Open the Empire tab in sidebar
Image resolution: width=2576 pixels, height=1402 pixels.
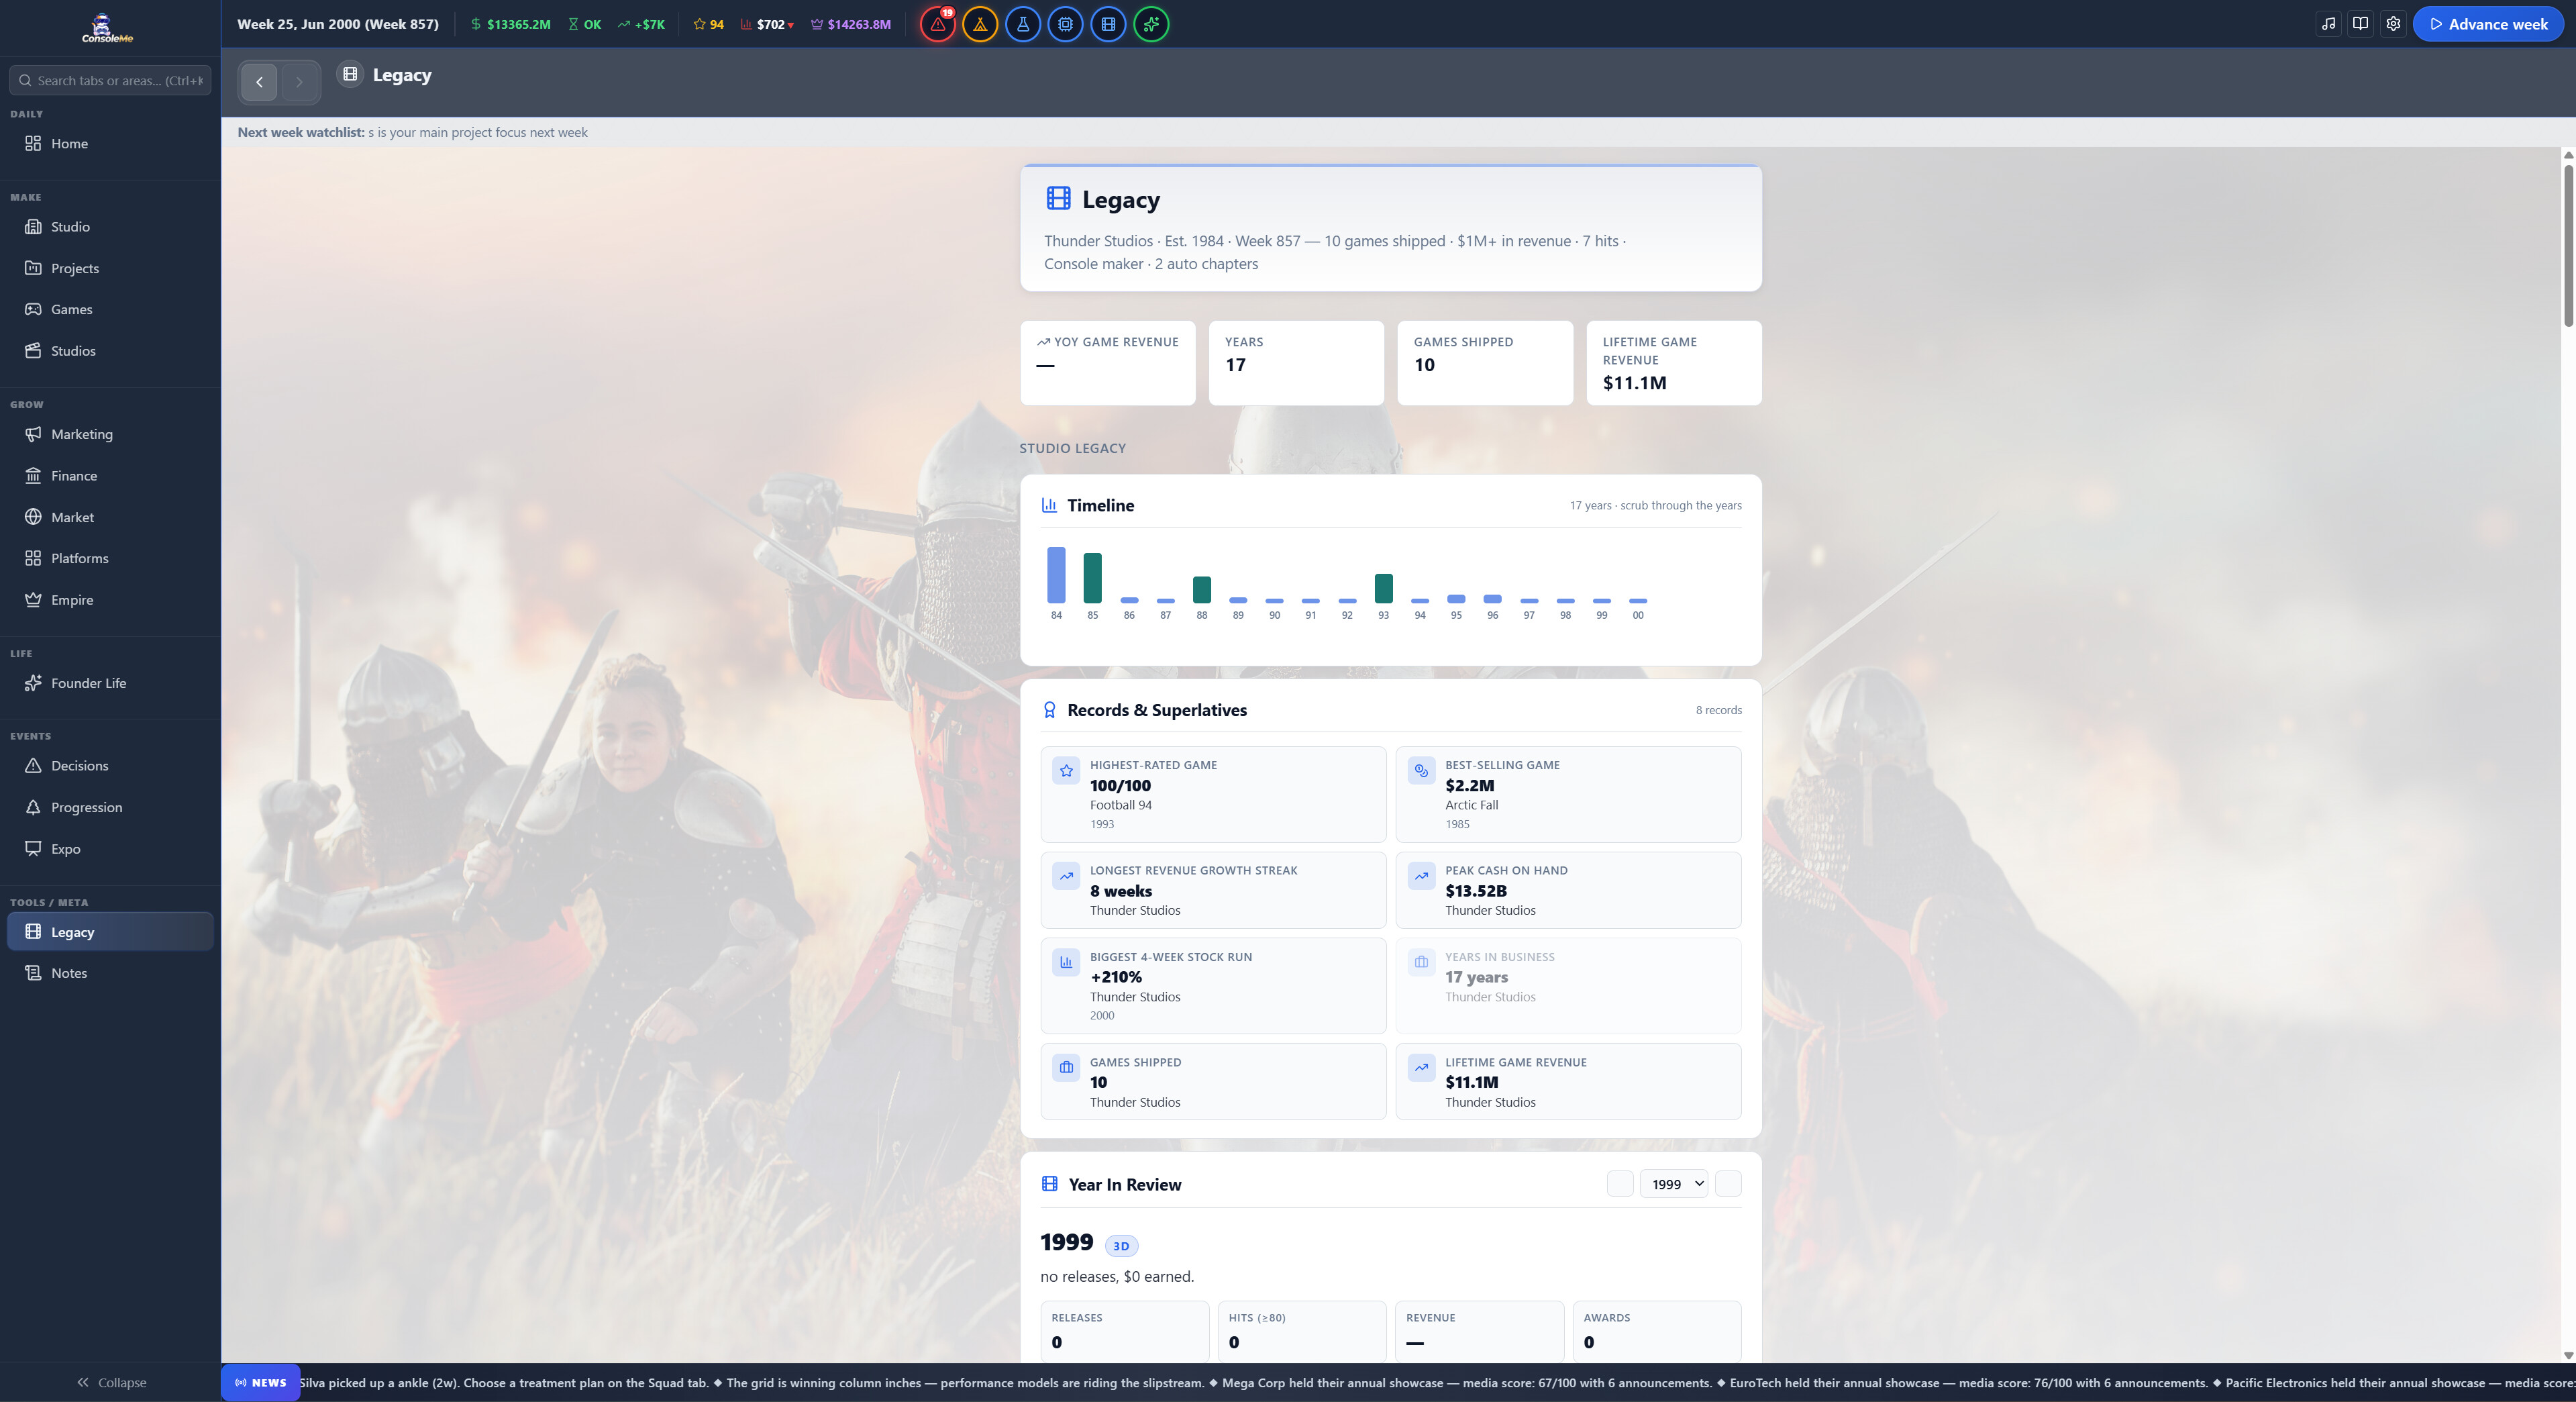110,600
